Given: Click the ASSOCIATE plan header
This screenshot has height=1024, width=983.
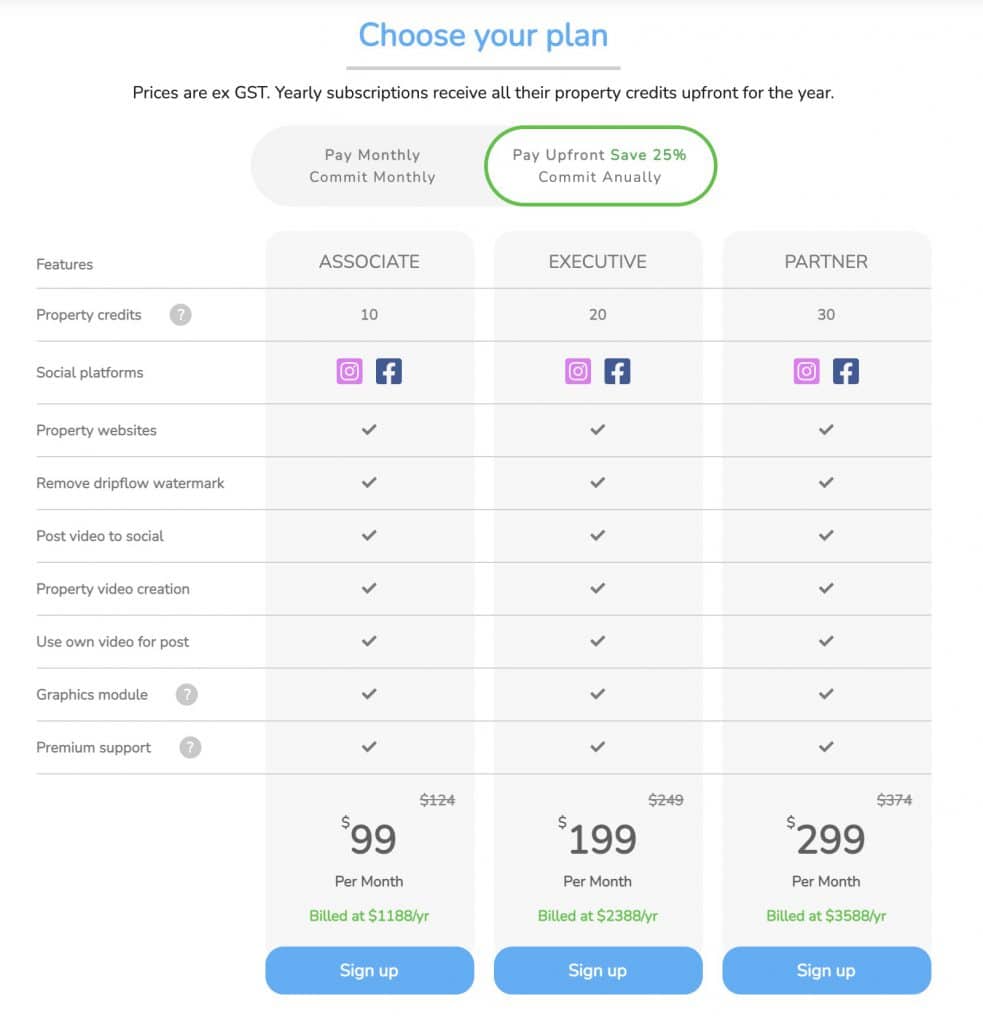Looking at the screenshot, I should click(x=370, y=262).
